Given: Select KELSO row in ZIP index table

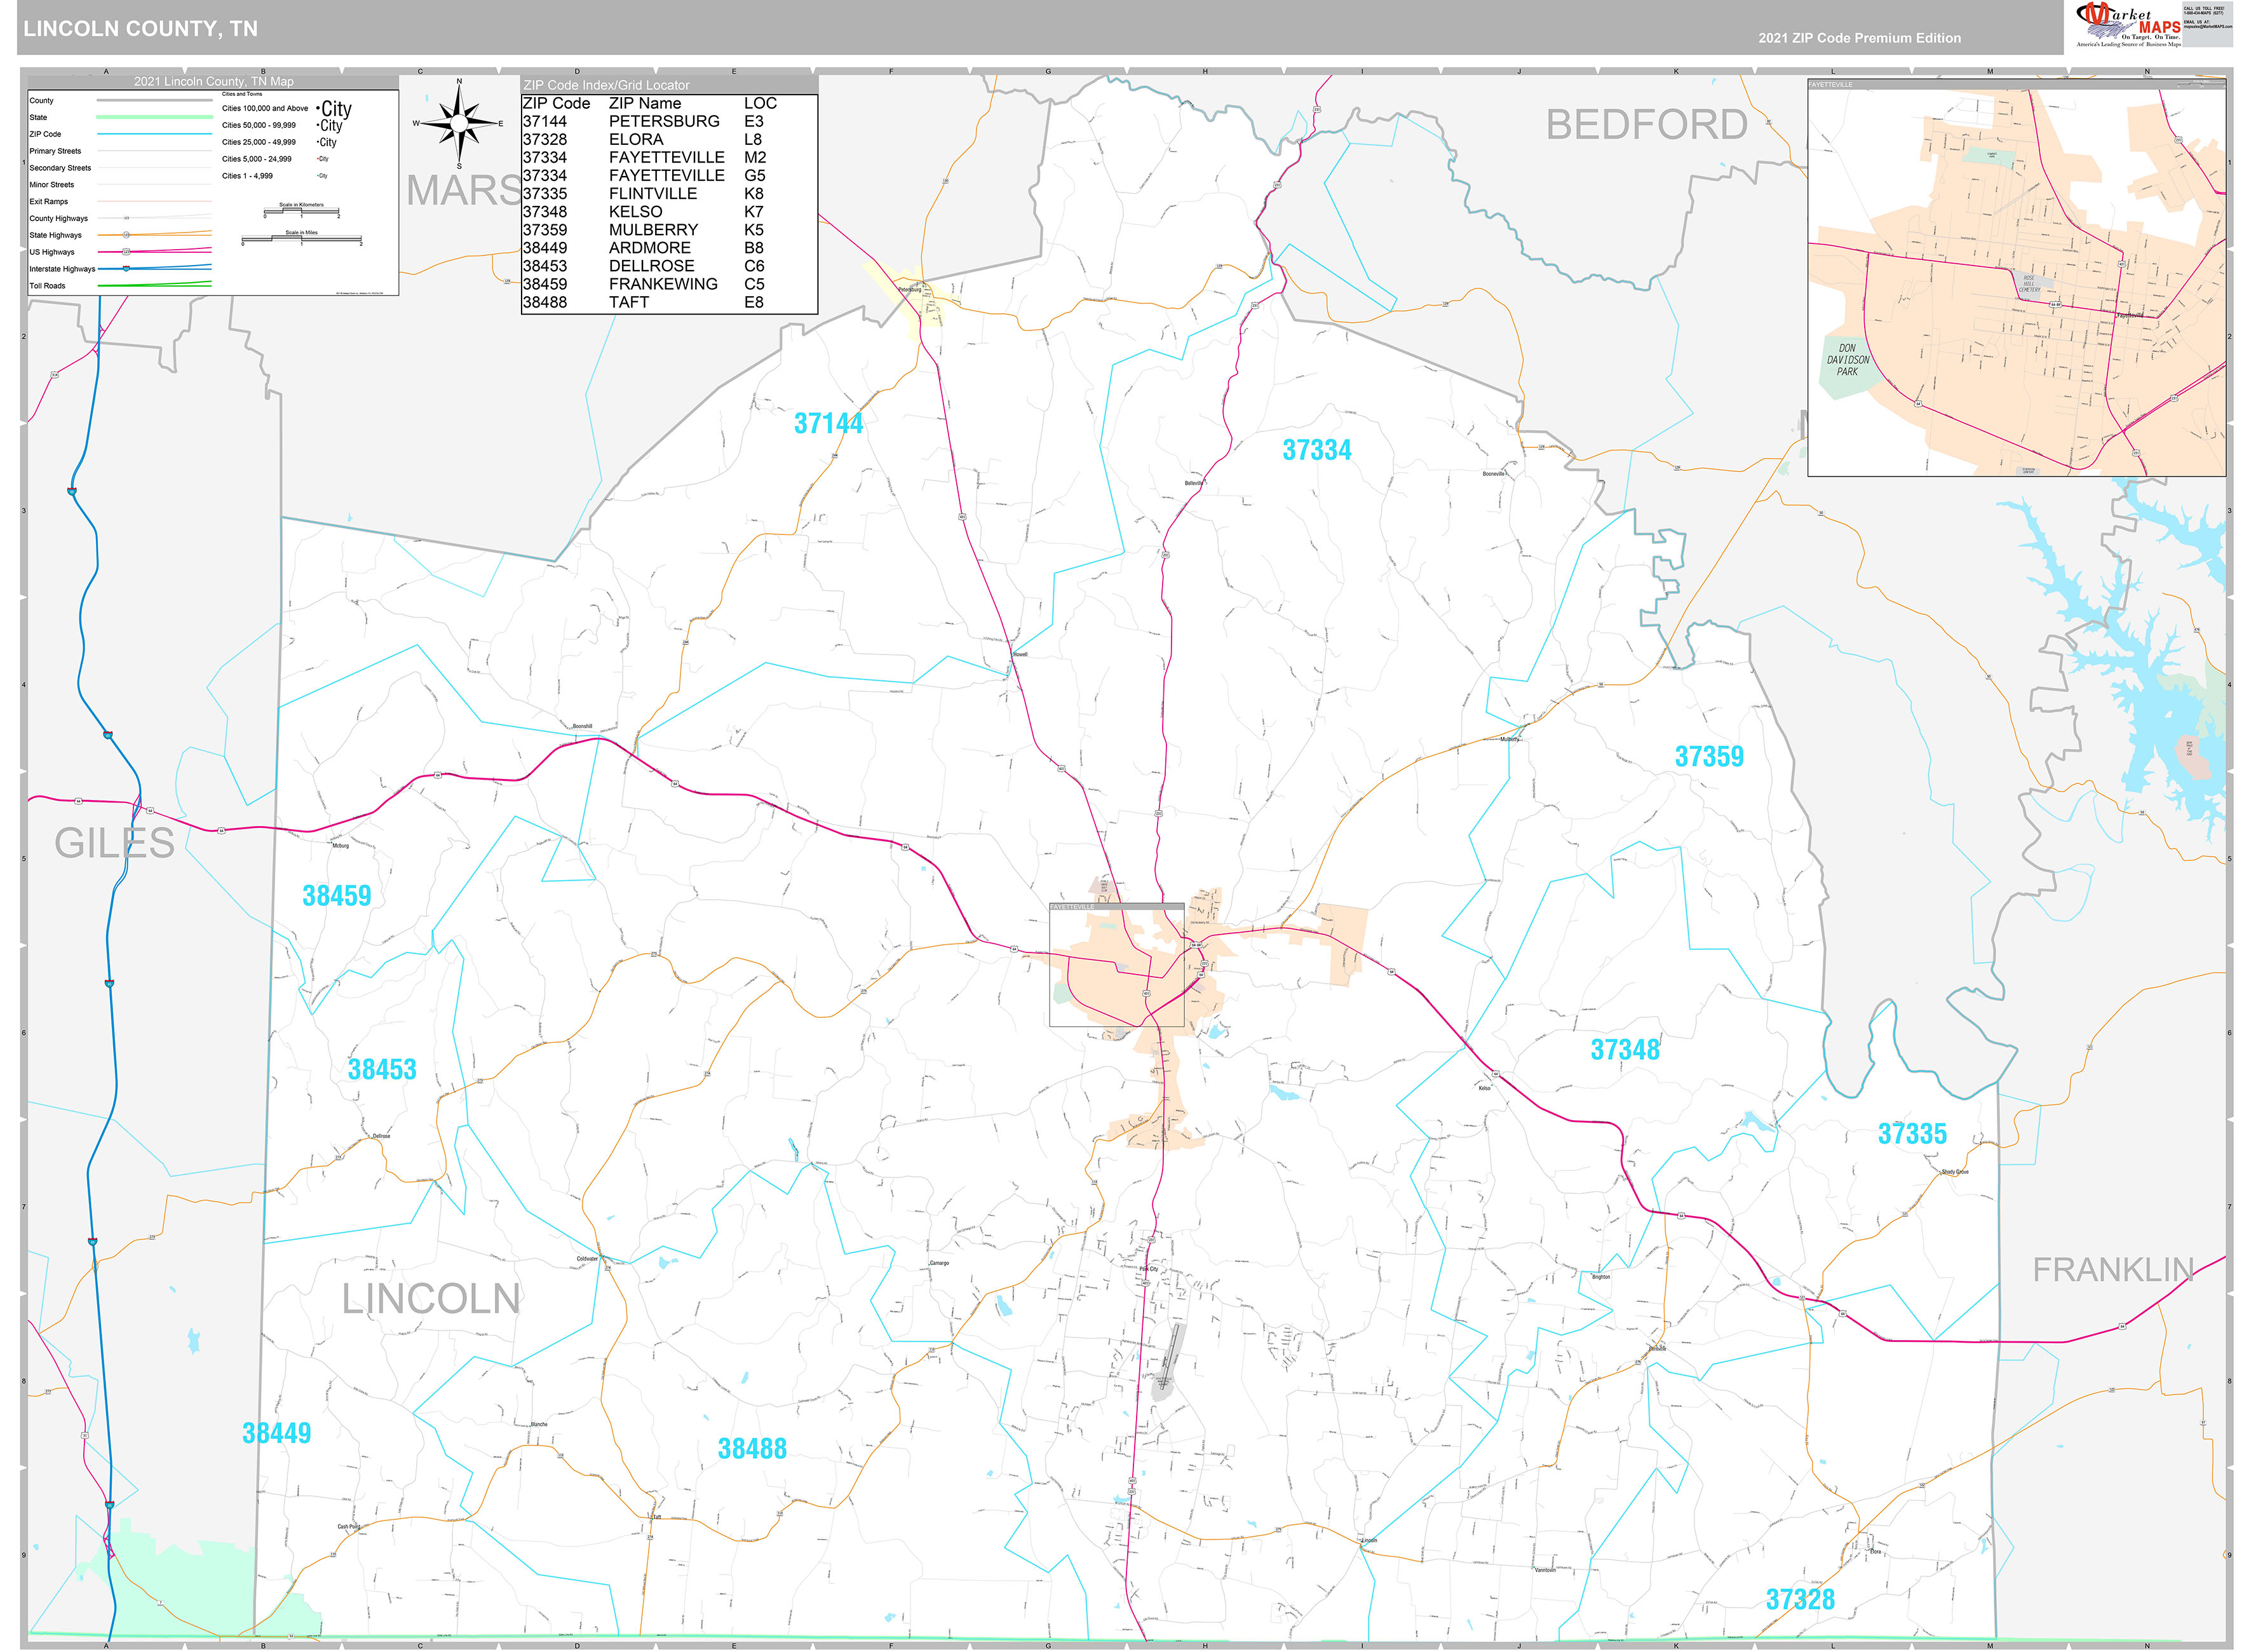Looking at the screenshot, I should pyautogui.click(x=669, y=211).
